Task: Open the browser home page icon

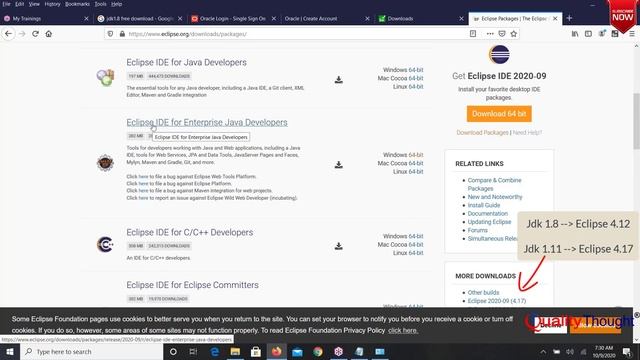Action: 49,34
